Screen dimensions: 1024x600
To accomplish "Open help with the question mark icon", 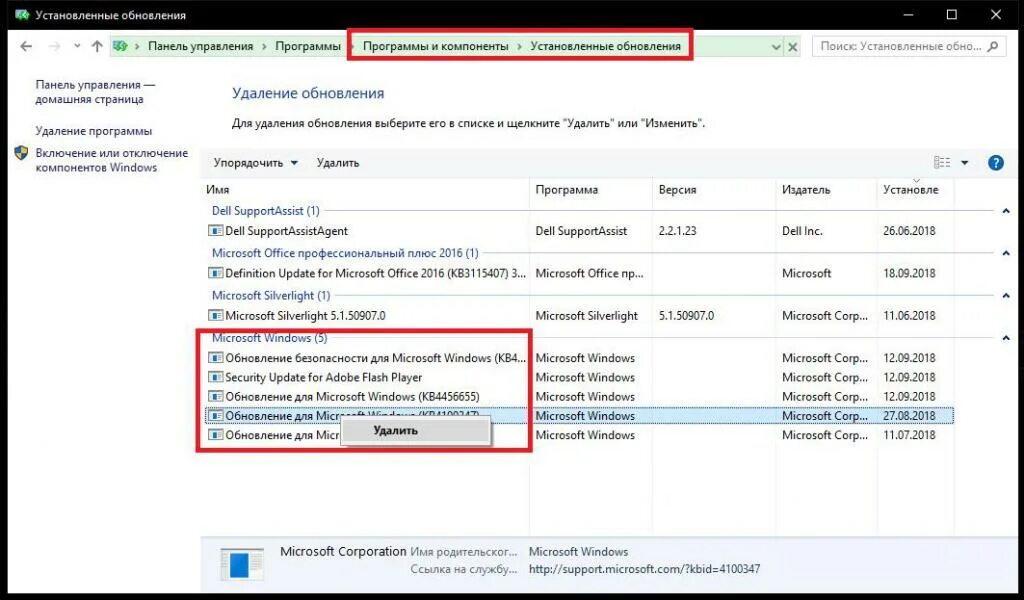I will [995, 163].
